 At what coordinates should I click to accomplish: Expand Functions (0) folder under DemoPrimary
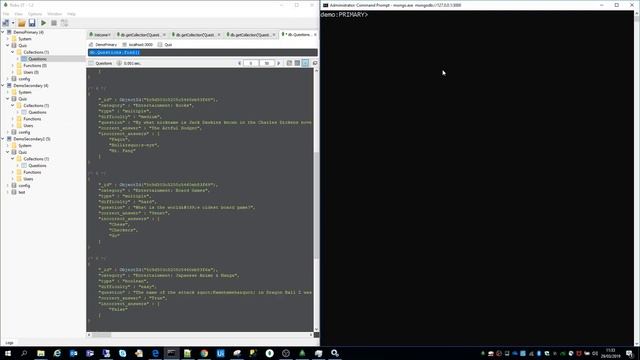click(x=13, y=65)
